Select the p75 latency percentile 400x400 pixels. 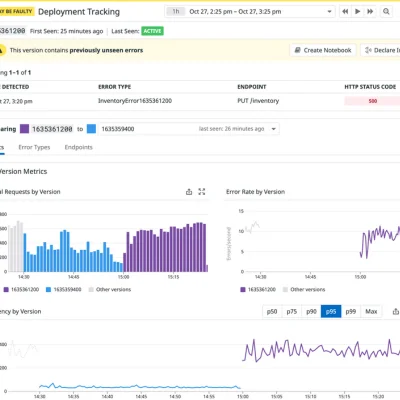[x=292, y=311]
